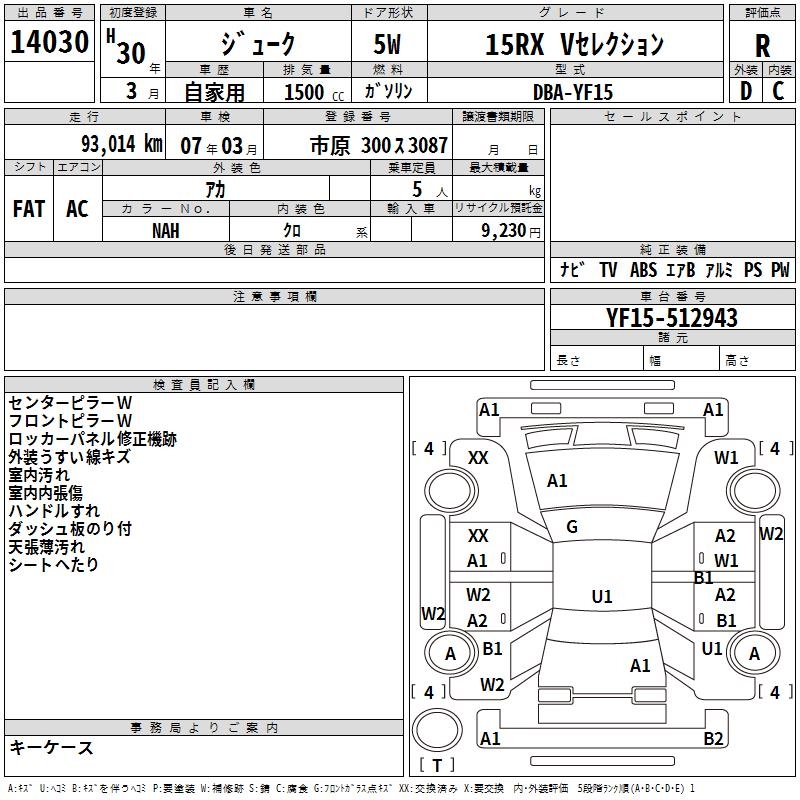Click the seating capacity 5 人
Viewport: 800px width, 800px height.
tap(430, 190)
